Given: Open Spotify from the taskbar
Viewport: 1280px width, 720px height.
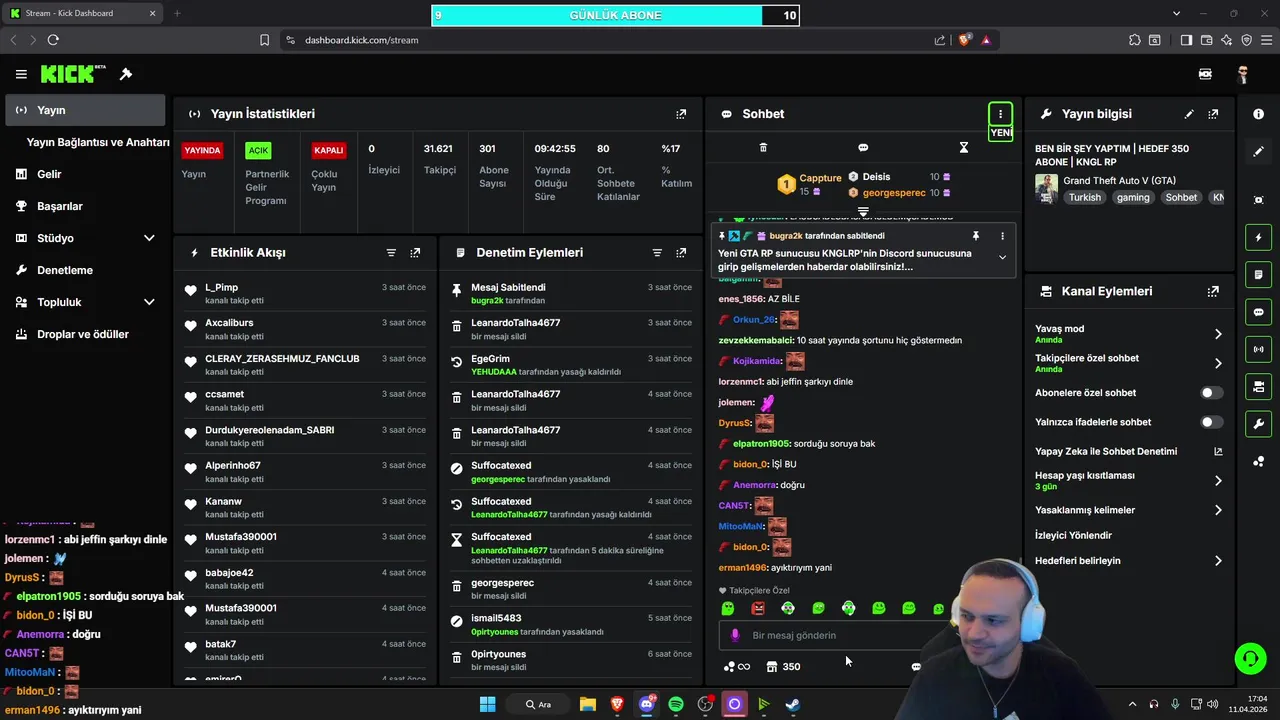Looking at the screenshot, I should 675,704.
